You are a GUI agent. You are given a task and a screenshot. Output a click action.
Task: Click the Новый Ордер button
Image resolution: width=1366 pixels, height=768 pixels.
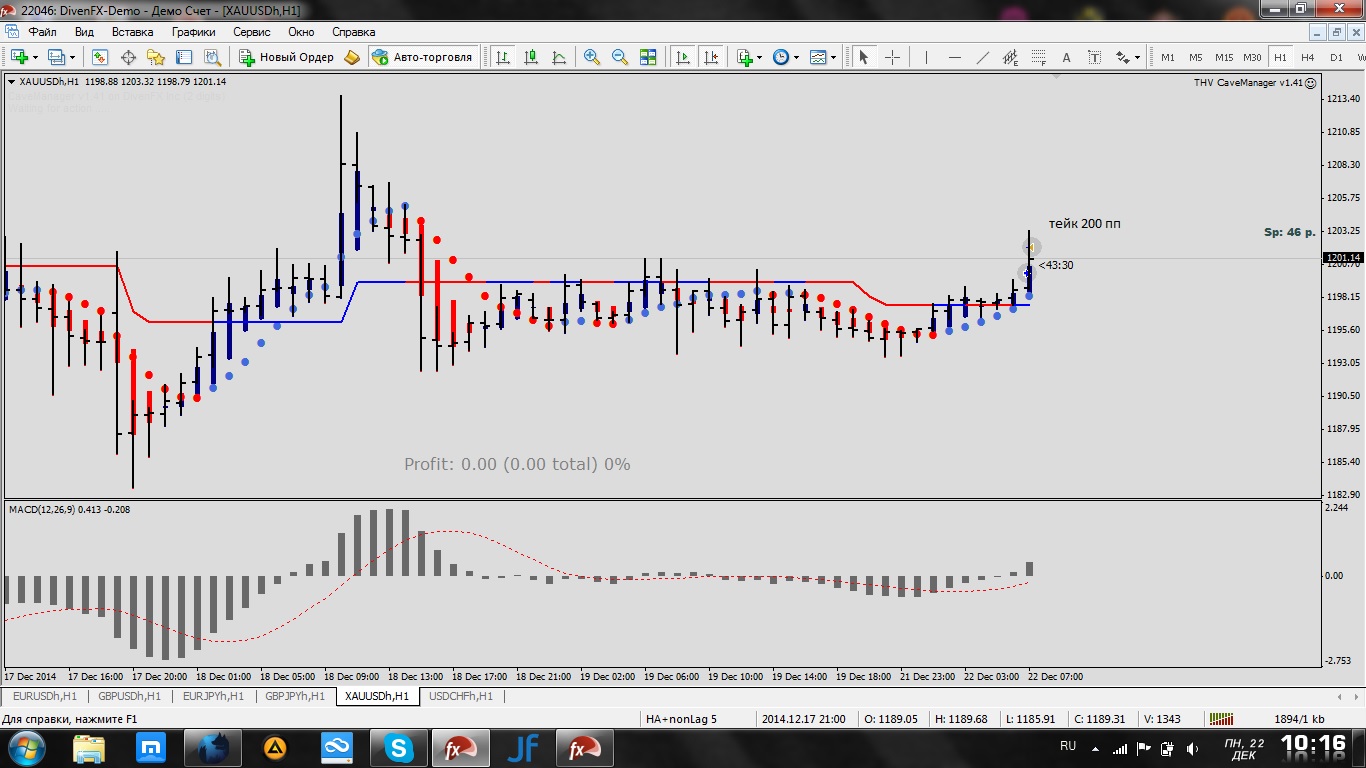tap(287, 57)
